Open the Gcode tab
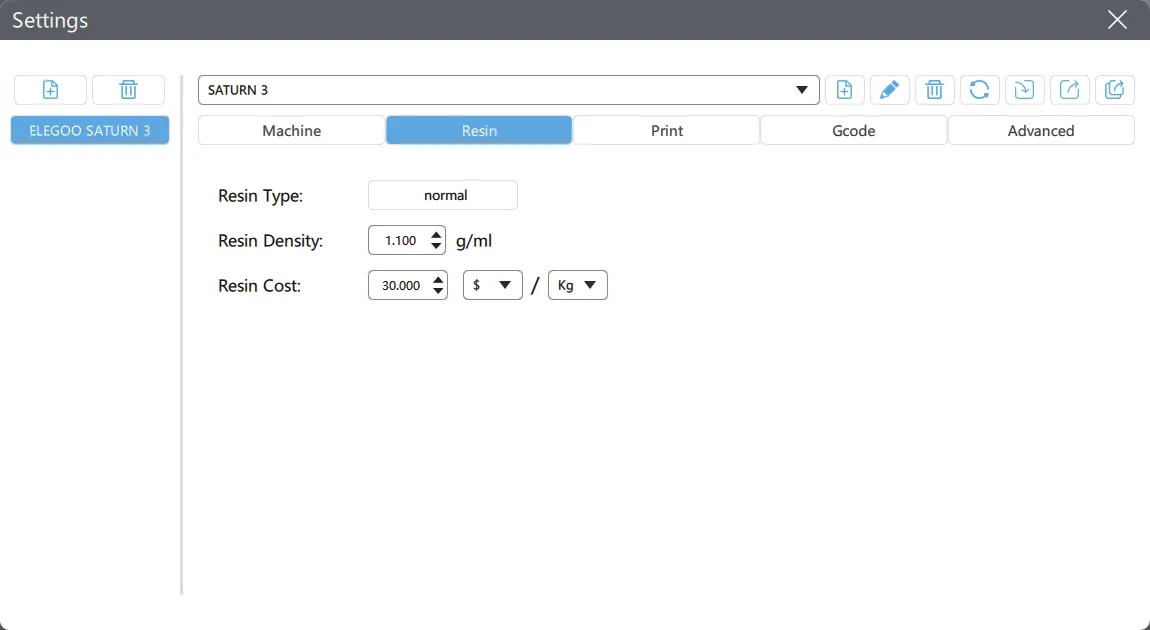This screenshot has height=630, width=1150. (x=854, y=131)
